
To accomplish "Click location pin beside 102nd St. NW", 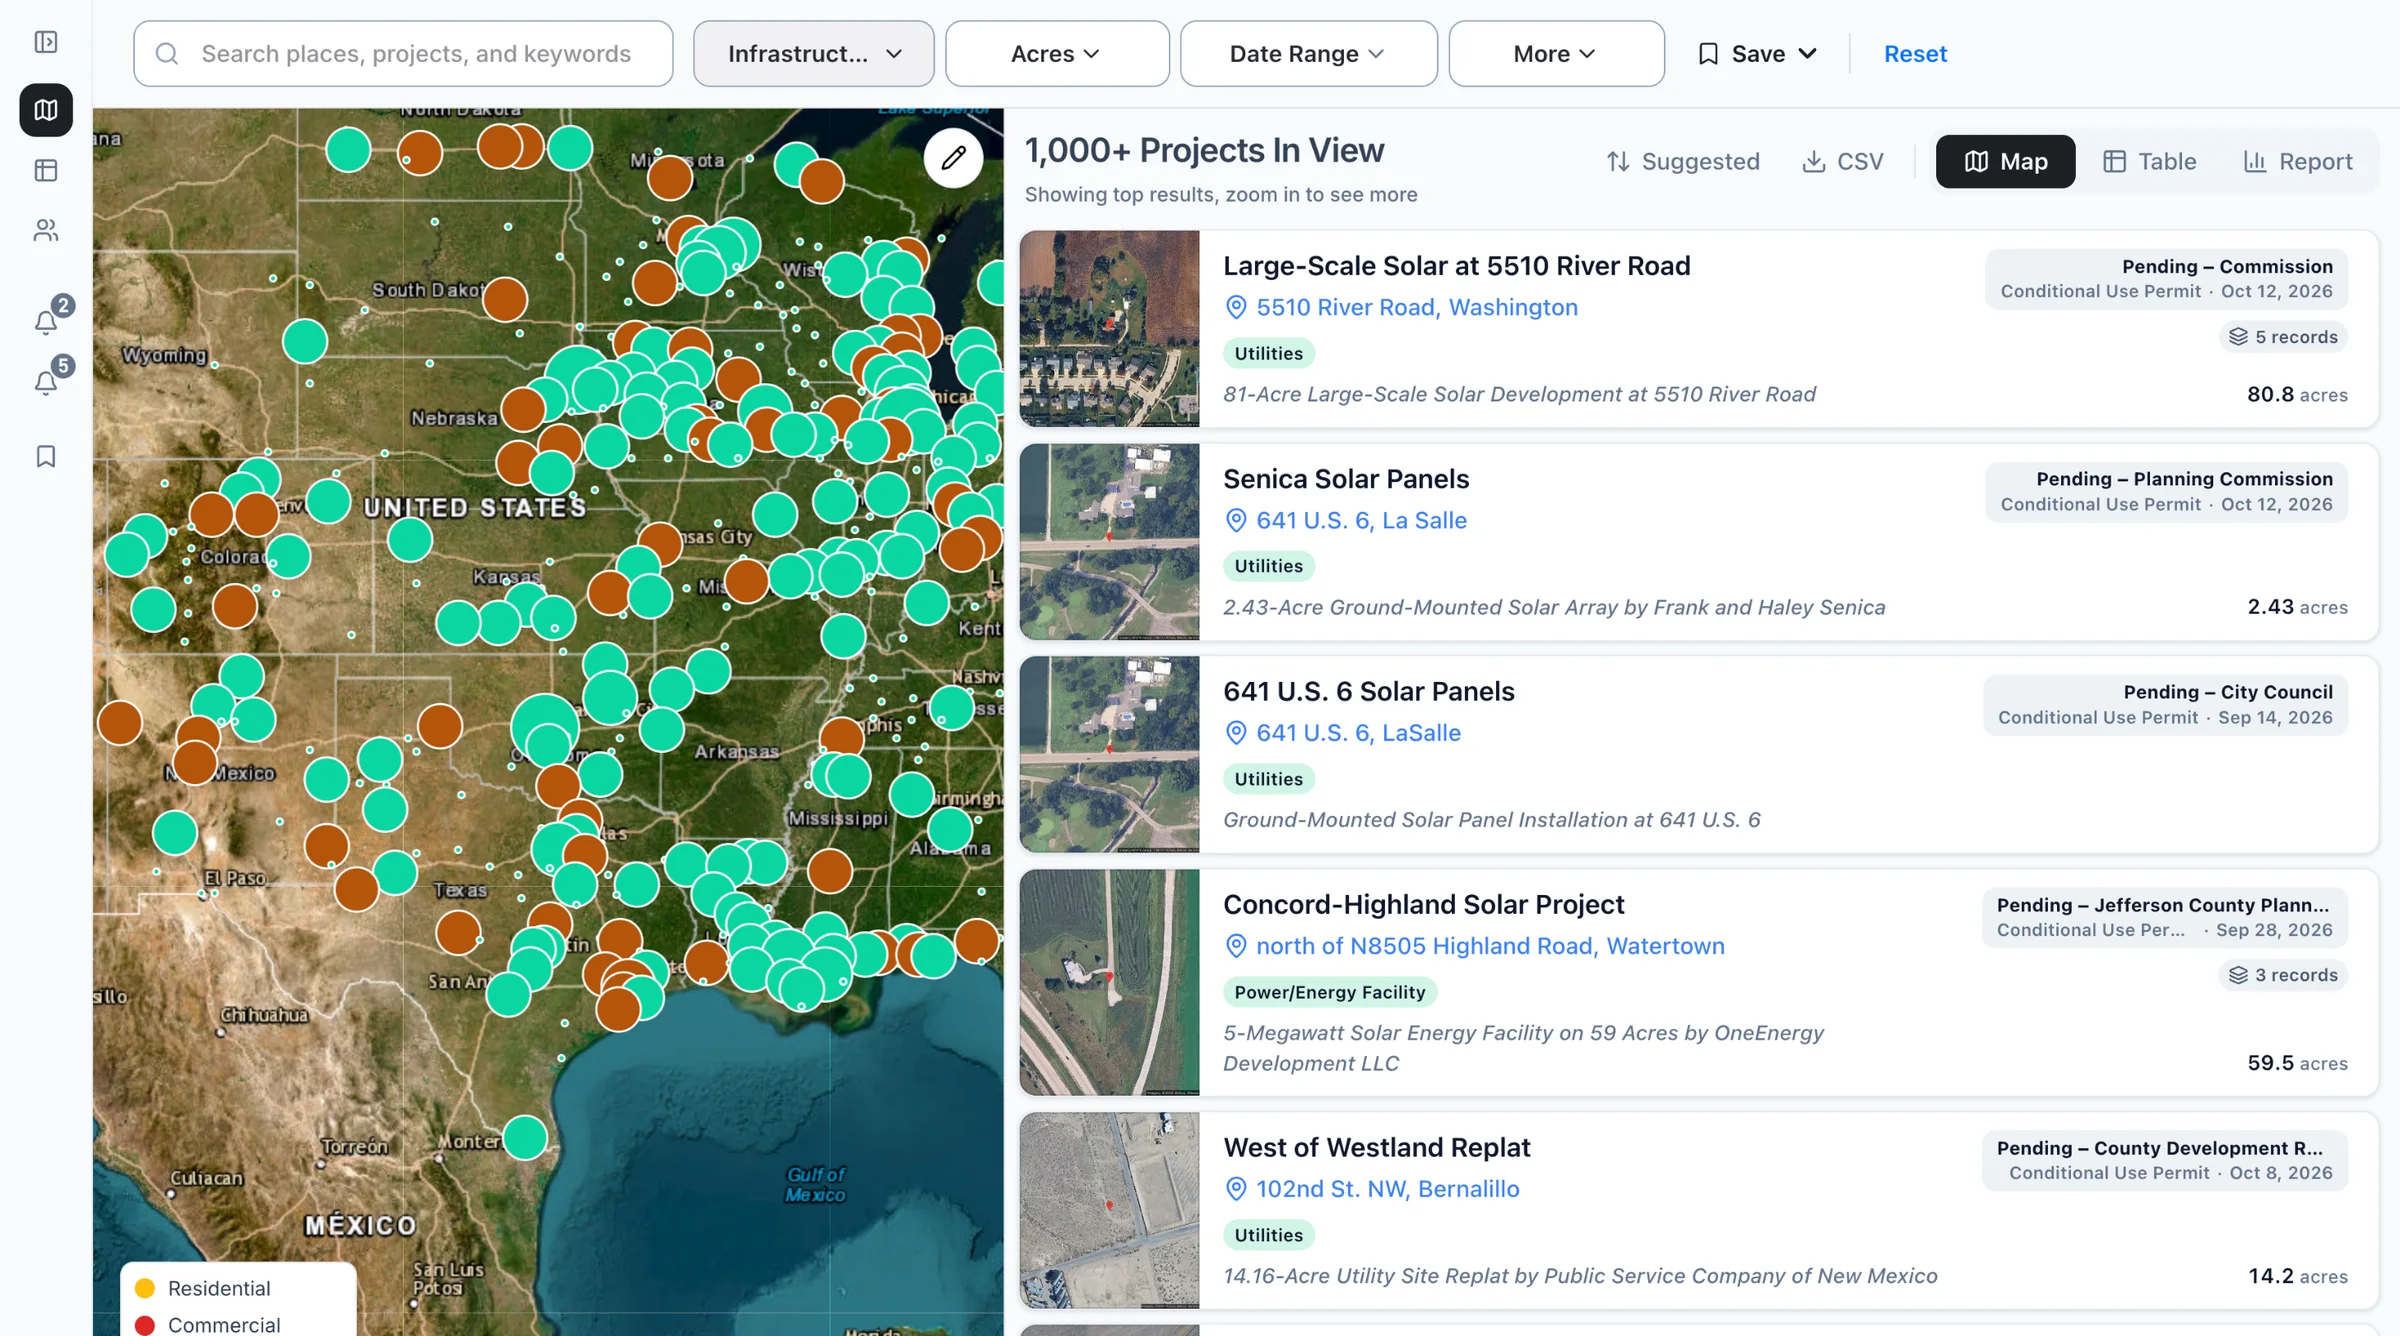I will point(1236,1189).
